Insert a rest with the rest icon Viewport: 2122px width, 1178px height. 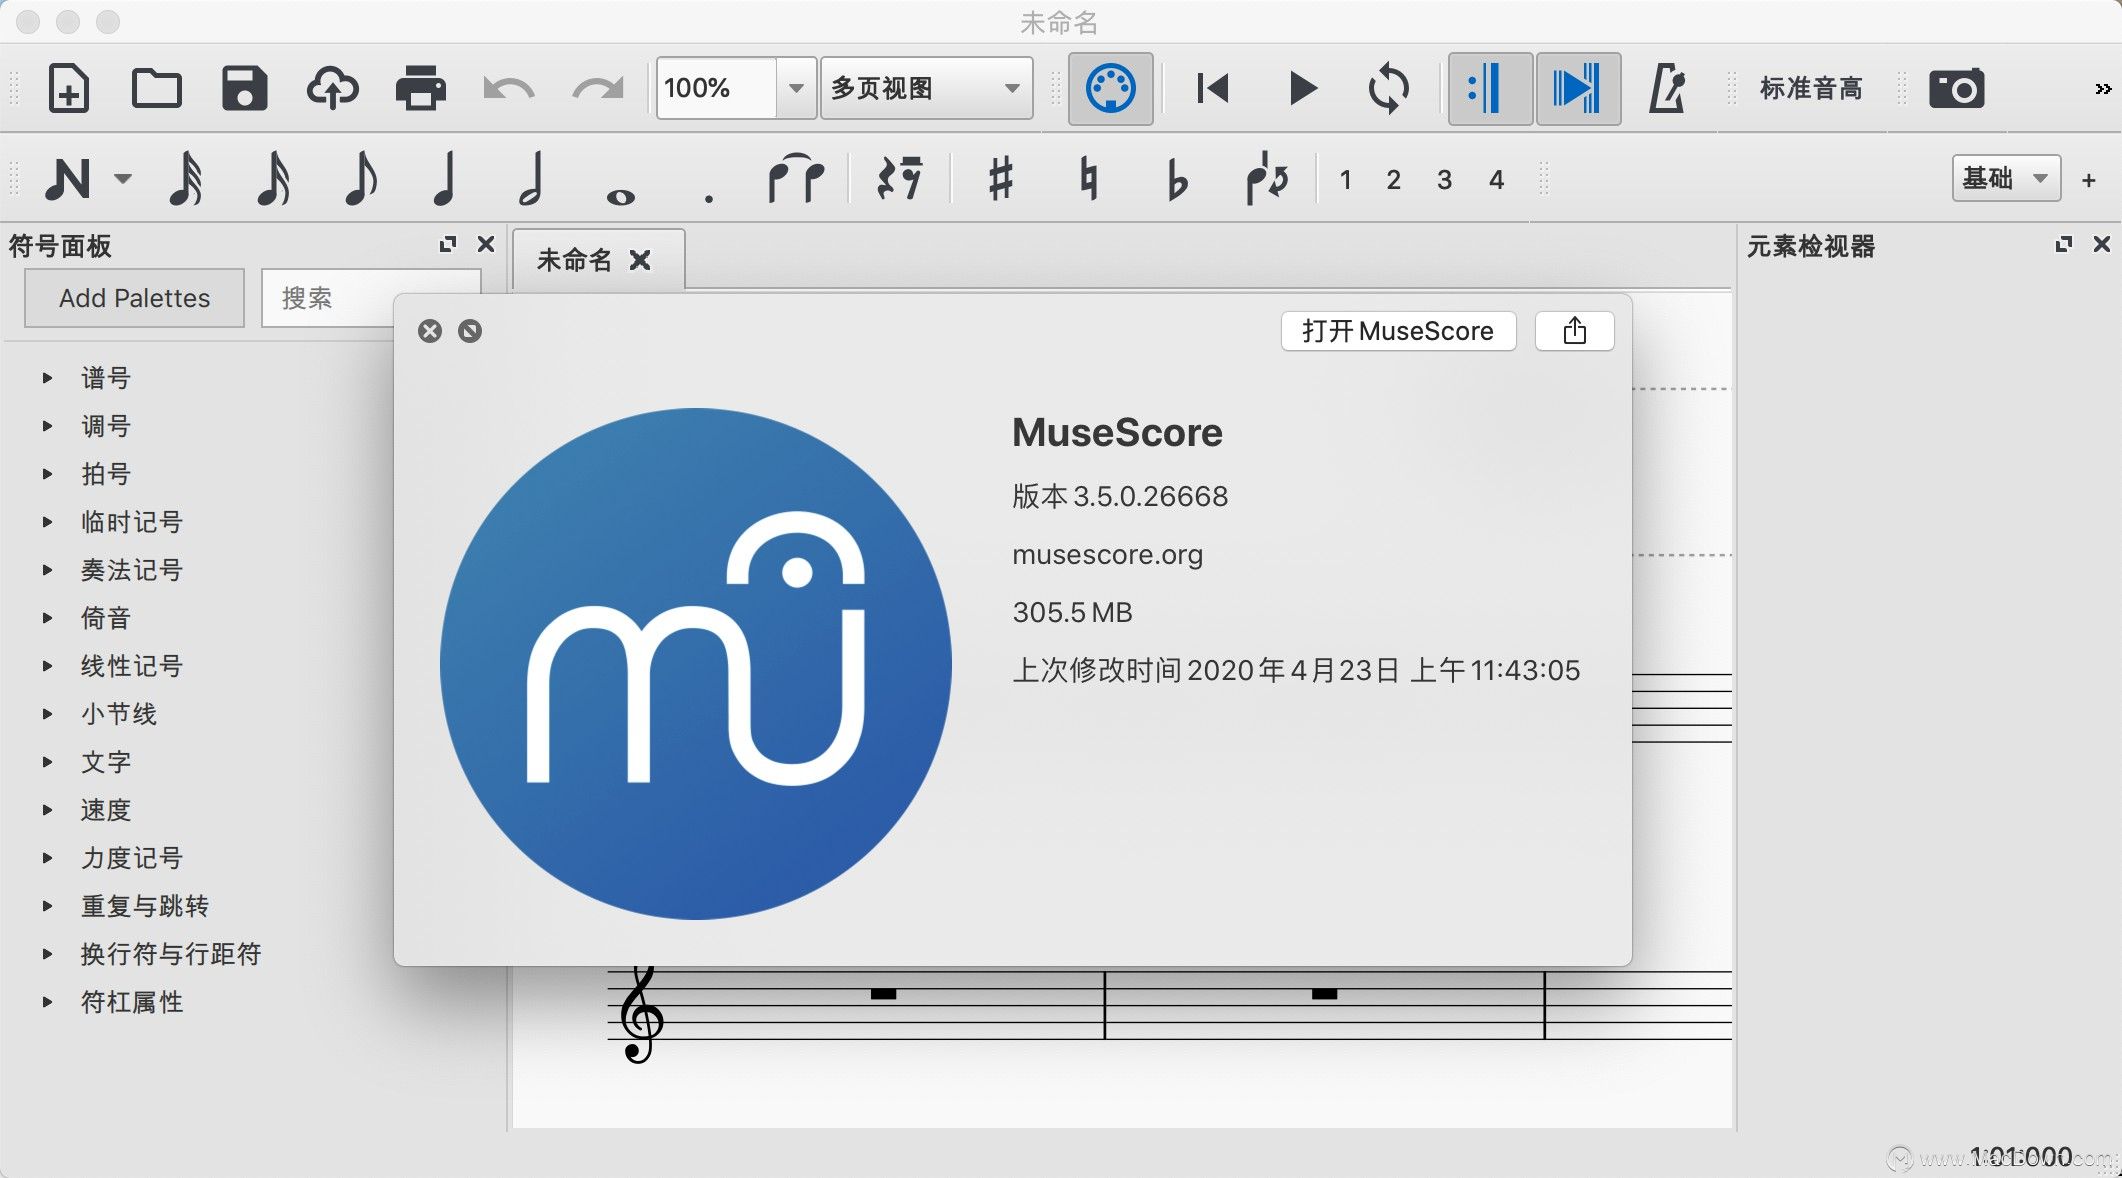tap(899, 179)
